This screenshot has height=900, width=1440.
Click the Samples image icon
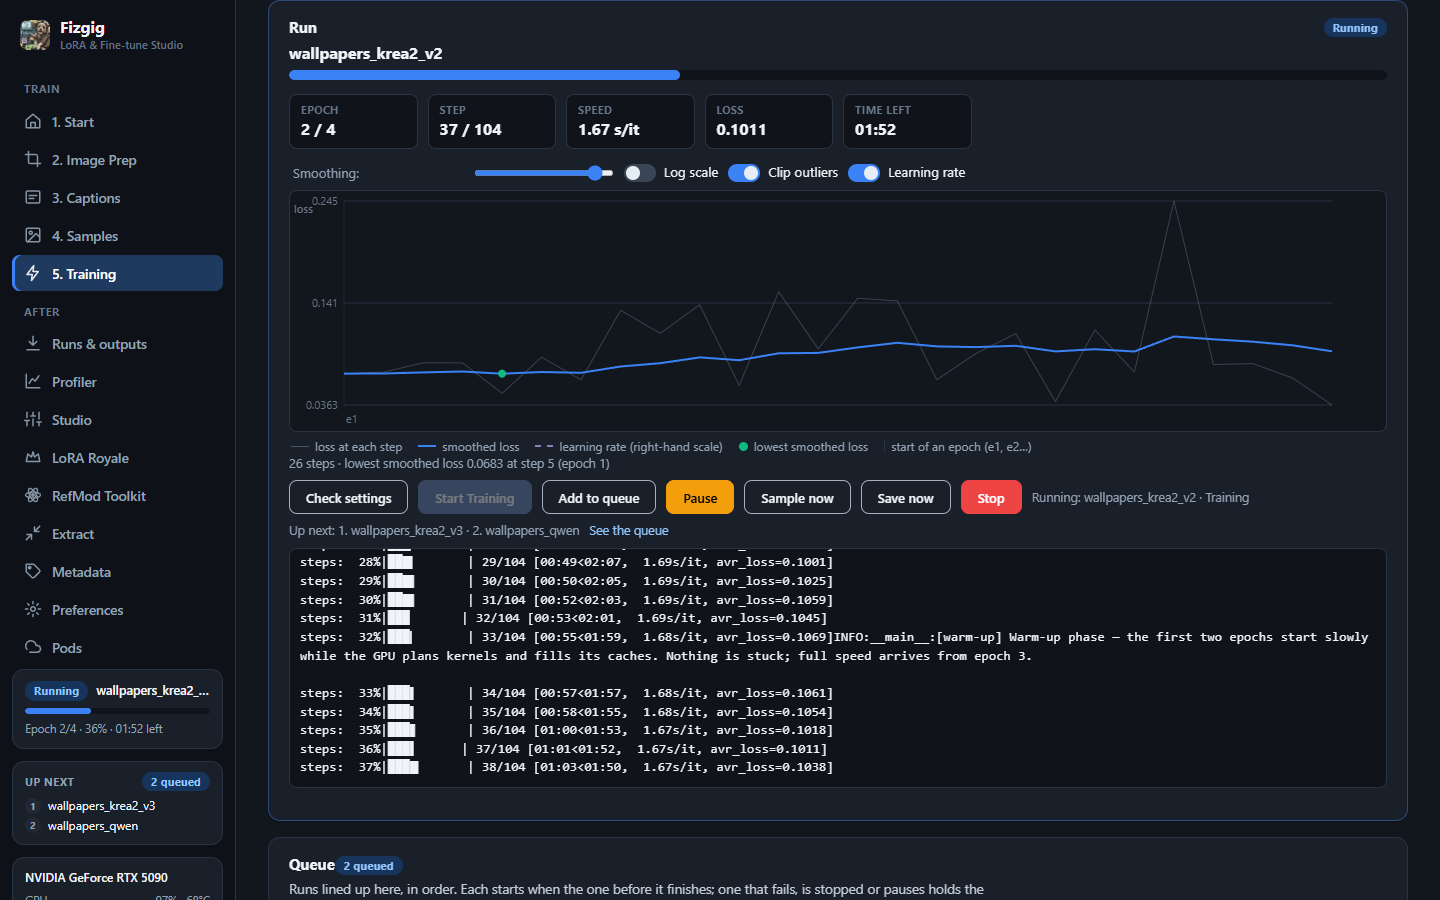point(33,236)
